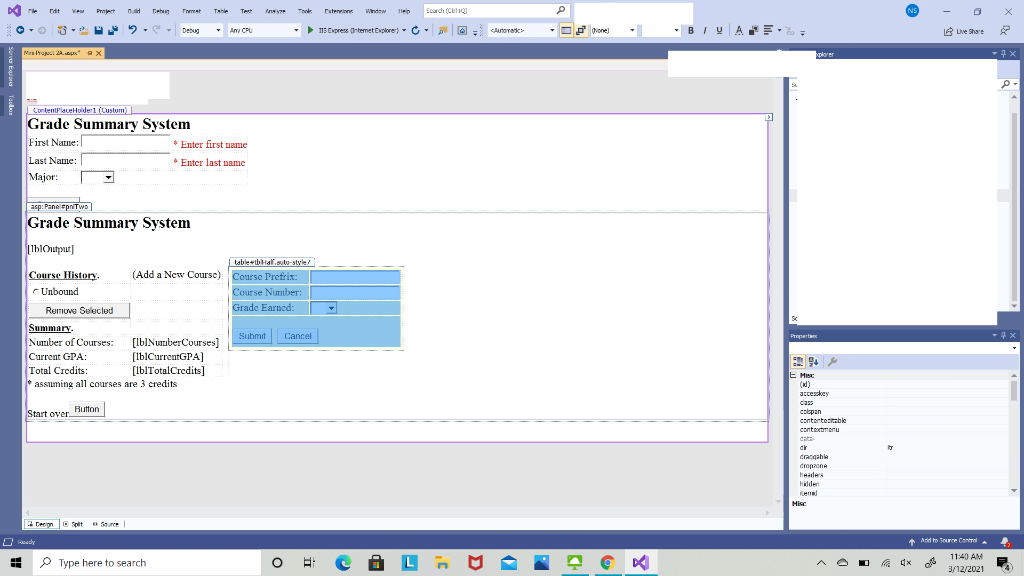
Task: Click Add to Source Control in status bar
Action: pos(948,541)
